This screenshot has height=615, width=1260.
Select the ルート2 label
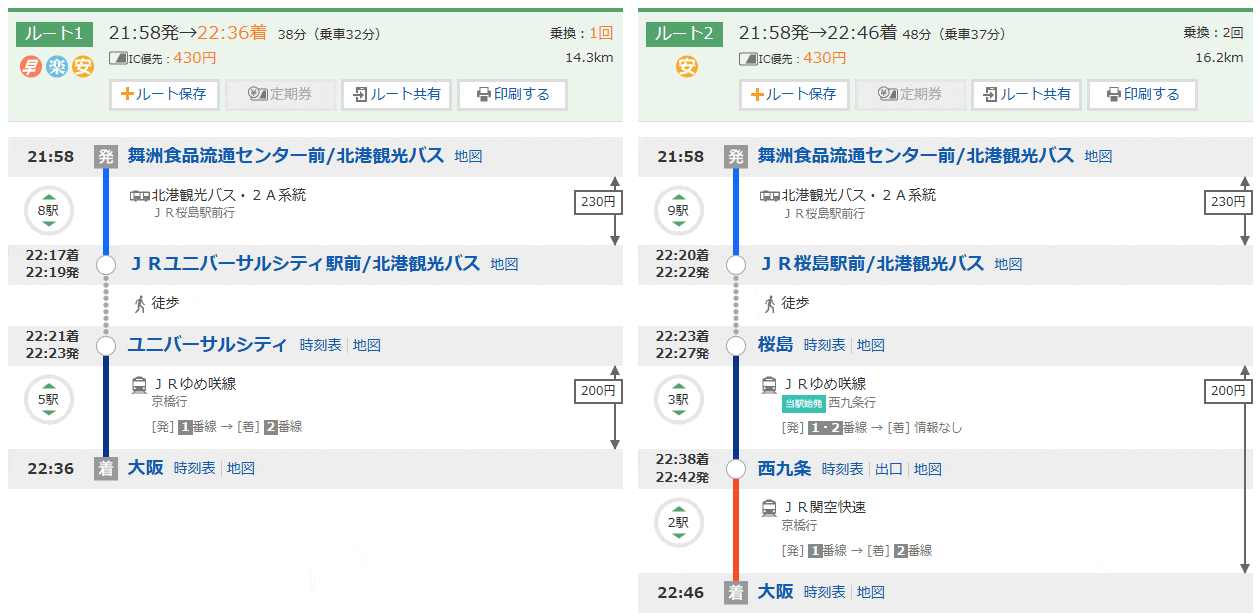click(684, 33)
